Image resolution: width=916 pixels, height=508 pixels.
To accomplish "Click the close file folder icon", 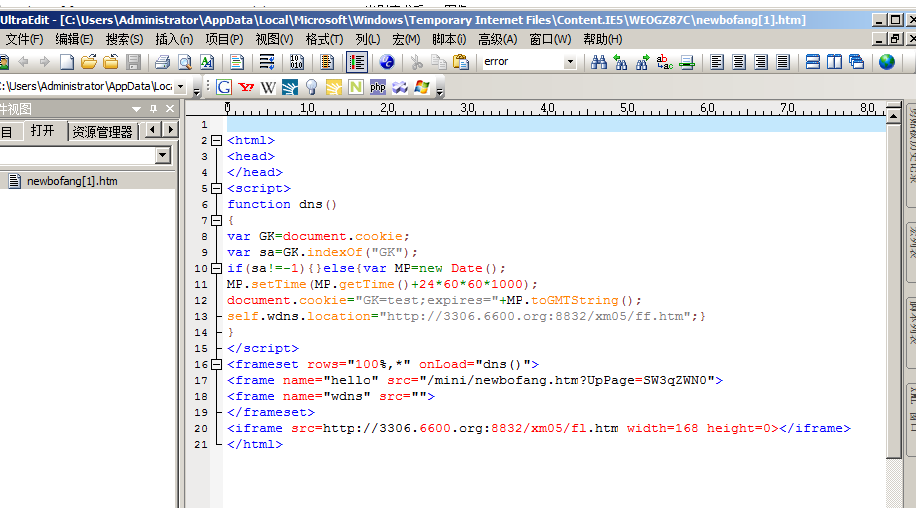I will pos(110,62).
